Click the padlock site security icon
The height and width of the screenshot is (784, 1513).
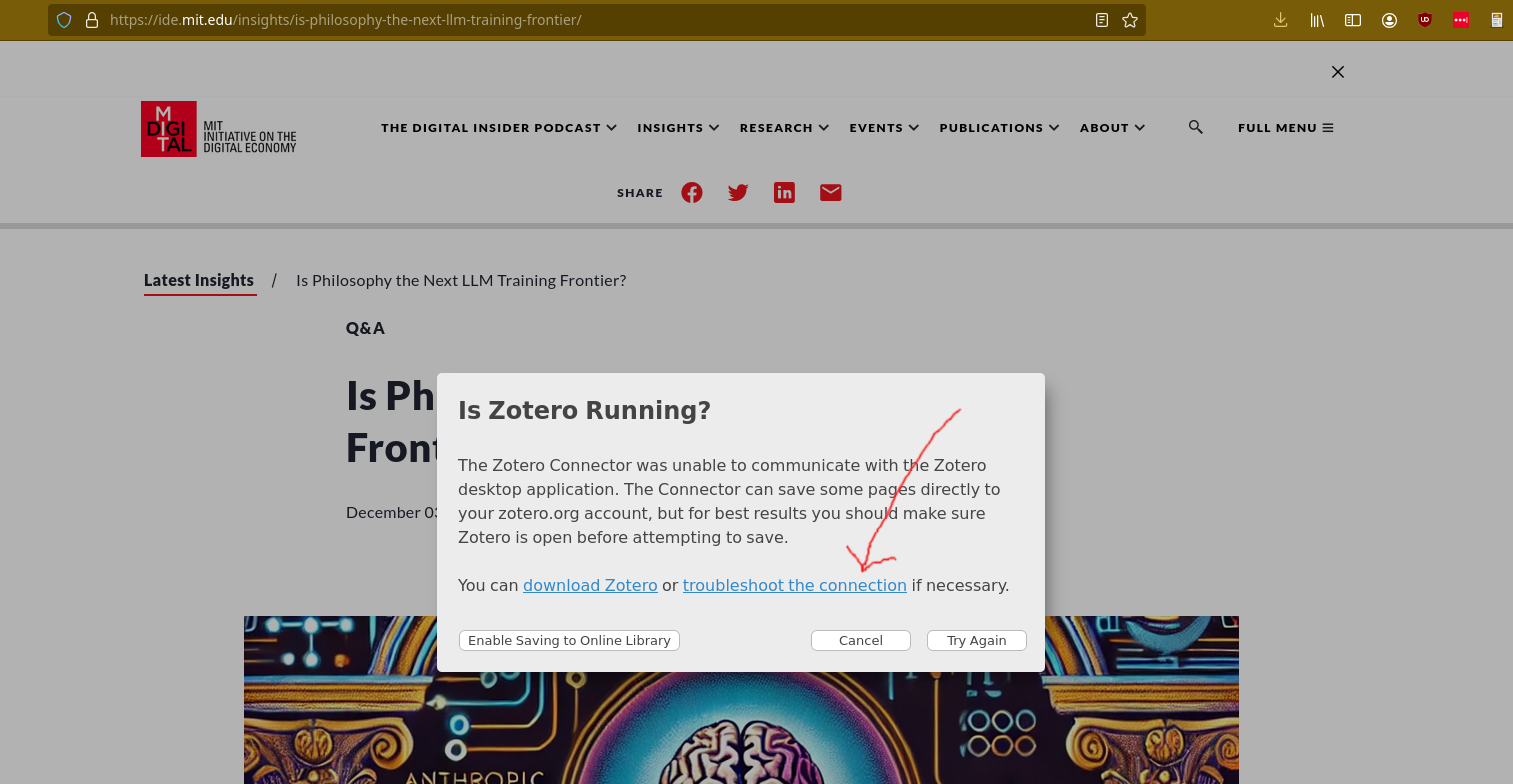[x=91, y=20]
